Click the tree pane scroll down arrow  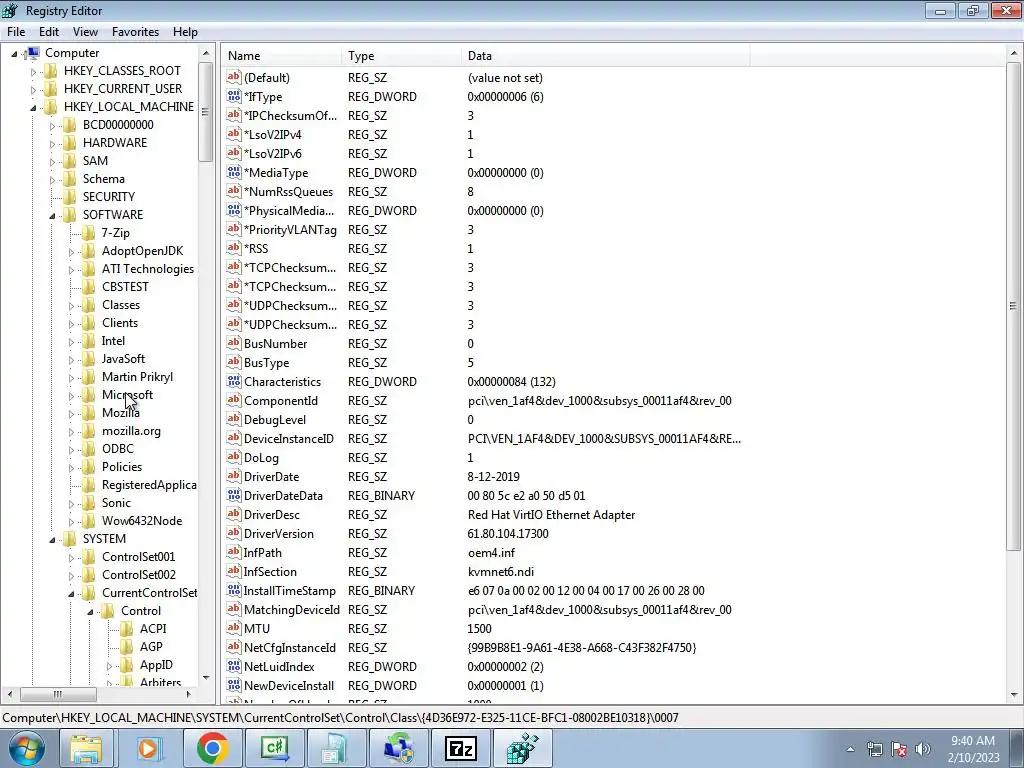click(x=206, y=679)
